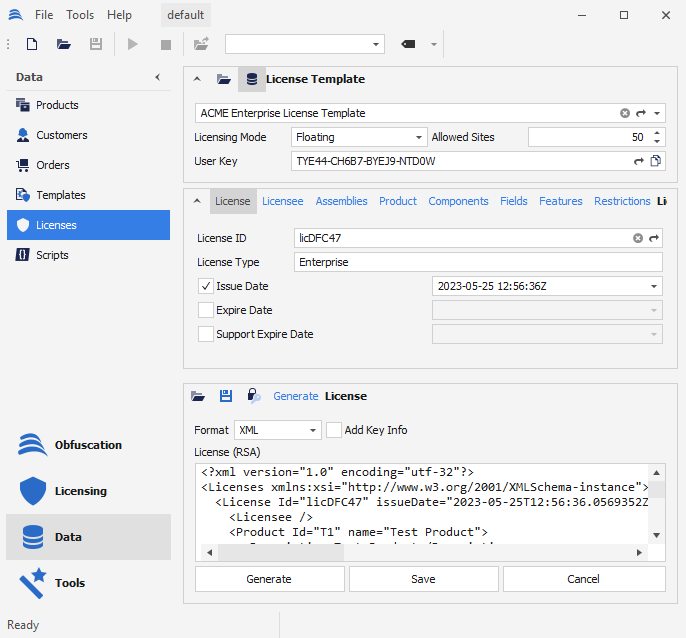
Task: Open the Licensing Mode dropdown
Action: tap(419, 137)
